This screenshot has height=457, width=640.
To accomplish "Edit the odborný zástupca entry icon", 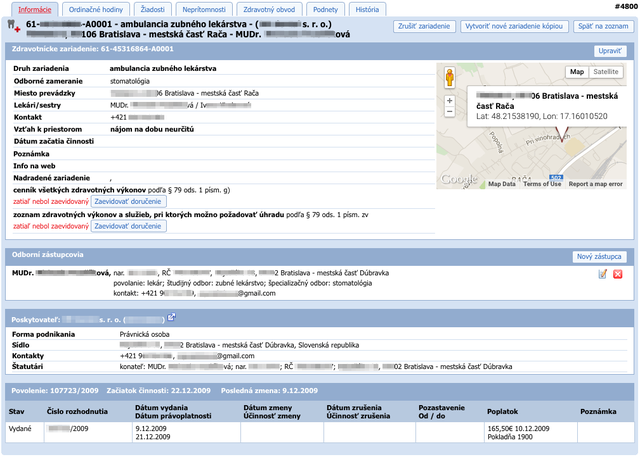I will [602, 274].
